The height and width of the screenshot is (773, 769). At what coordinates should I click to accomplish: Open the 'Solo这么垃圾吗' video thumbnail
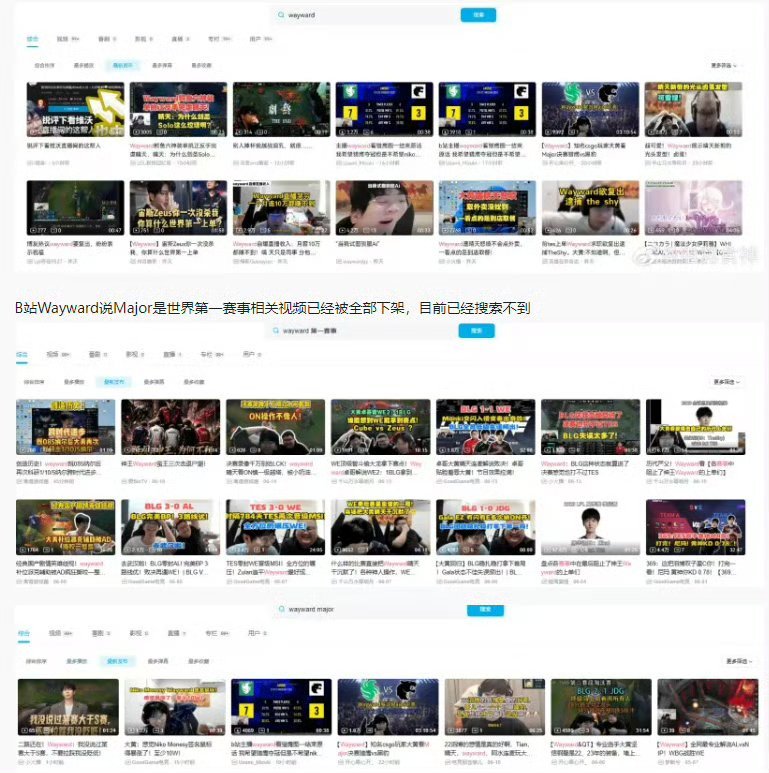pyautogui.click(x=178, y=109)
